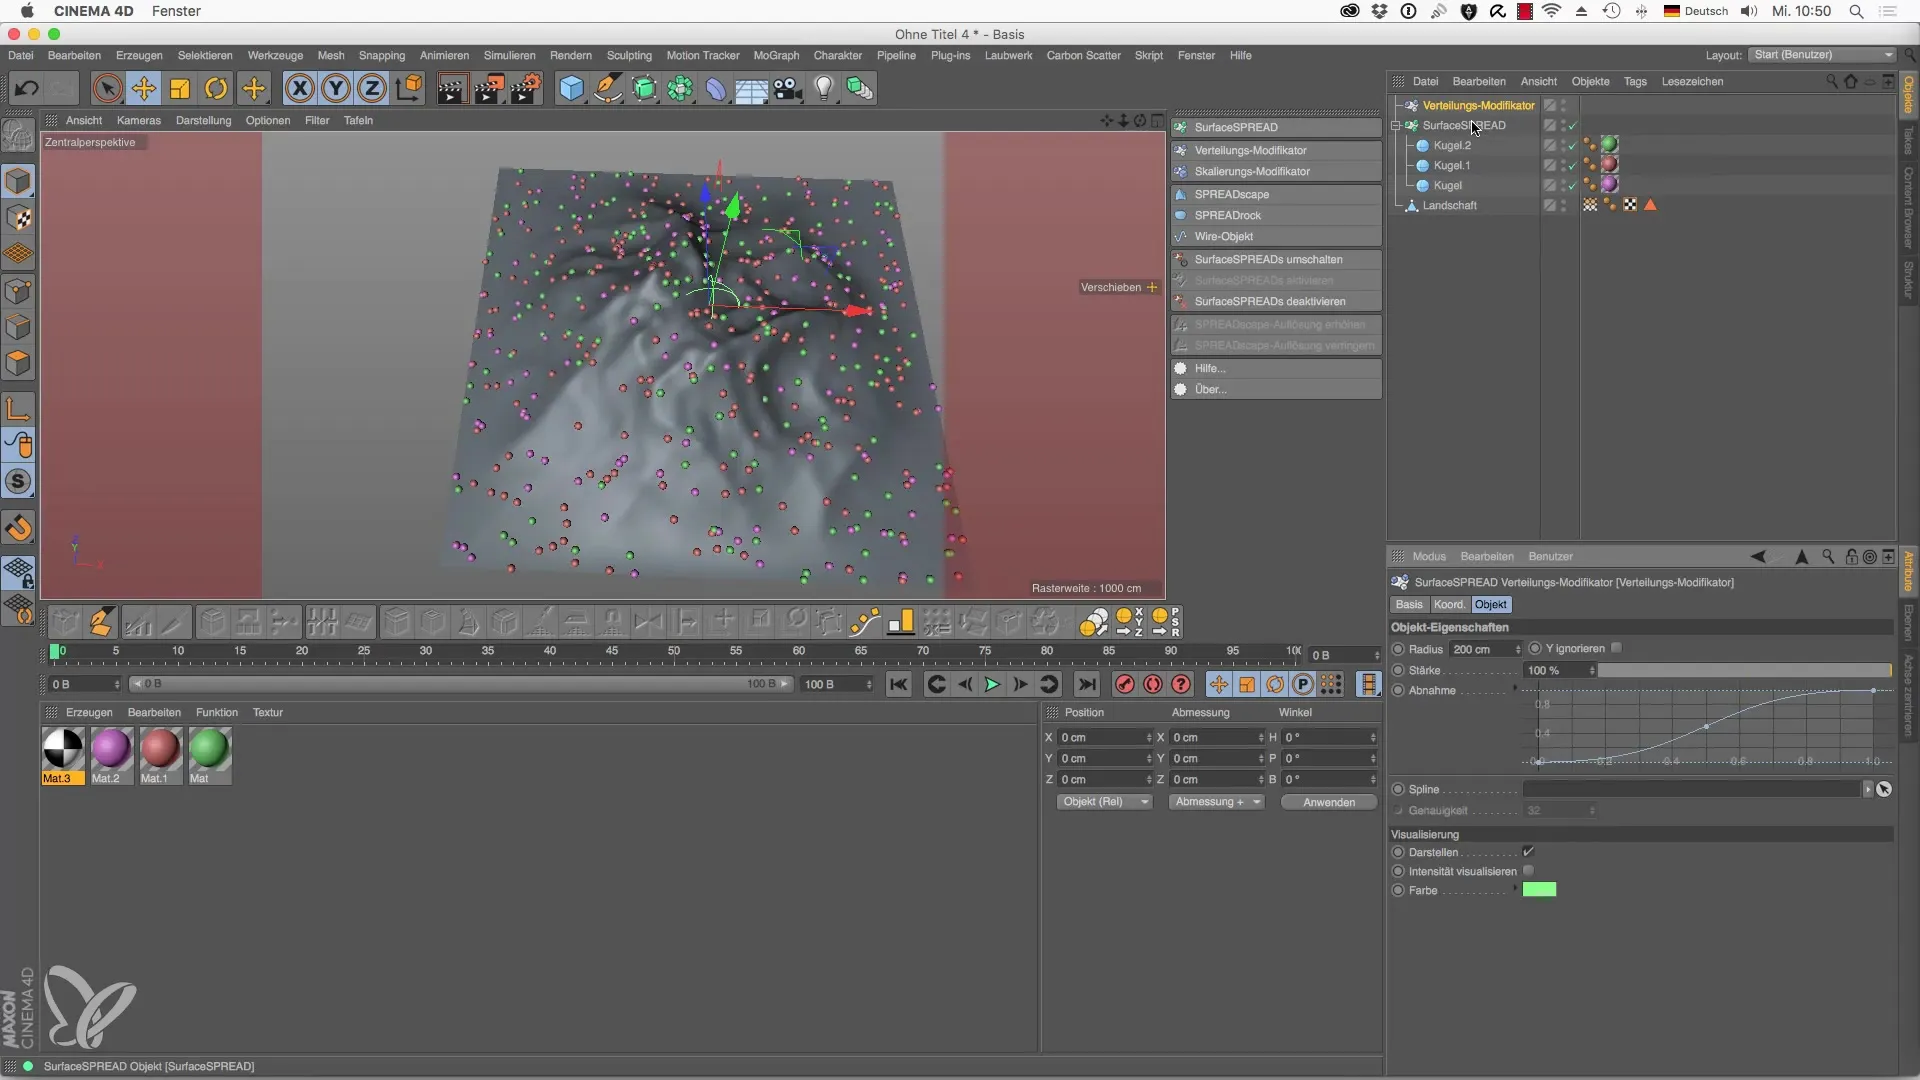
Task: Toggle Y ignorieren checkbox
Action: pos(1616,648)
